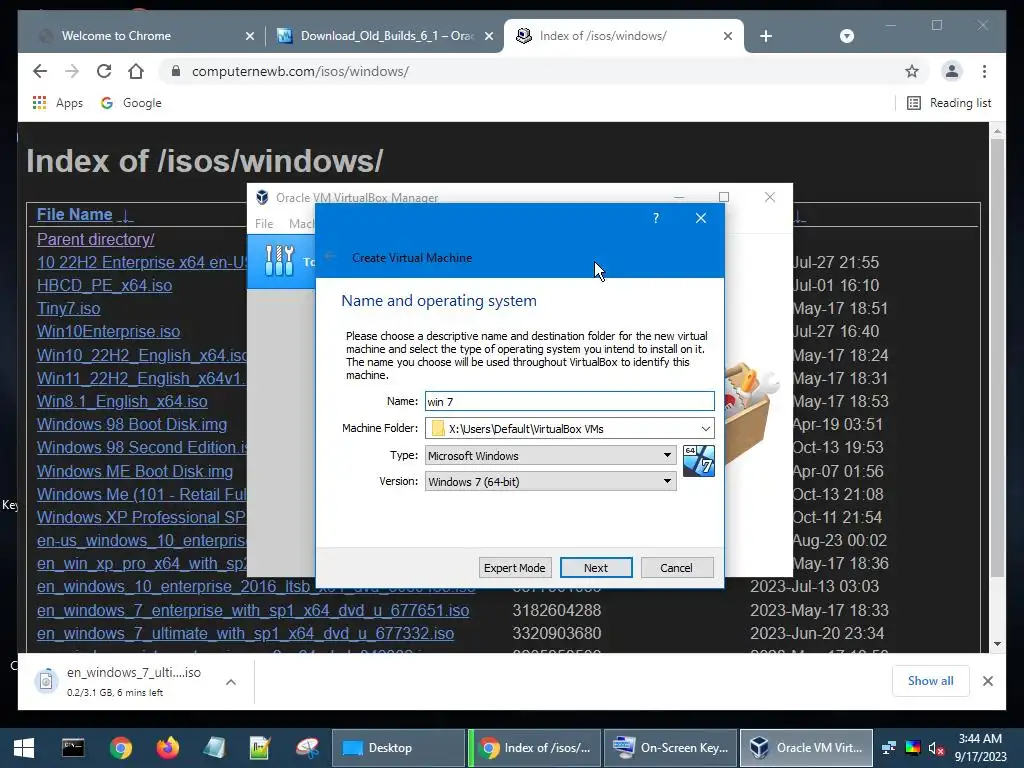Open the Chrome profile avatar
Image resolution: width=1024 pixels, height=768 pixels.
point(952,71)
